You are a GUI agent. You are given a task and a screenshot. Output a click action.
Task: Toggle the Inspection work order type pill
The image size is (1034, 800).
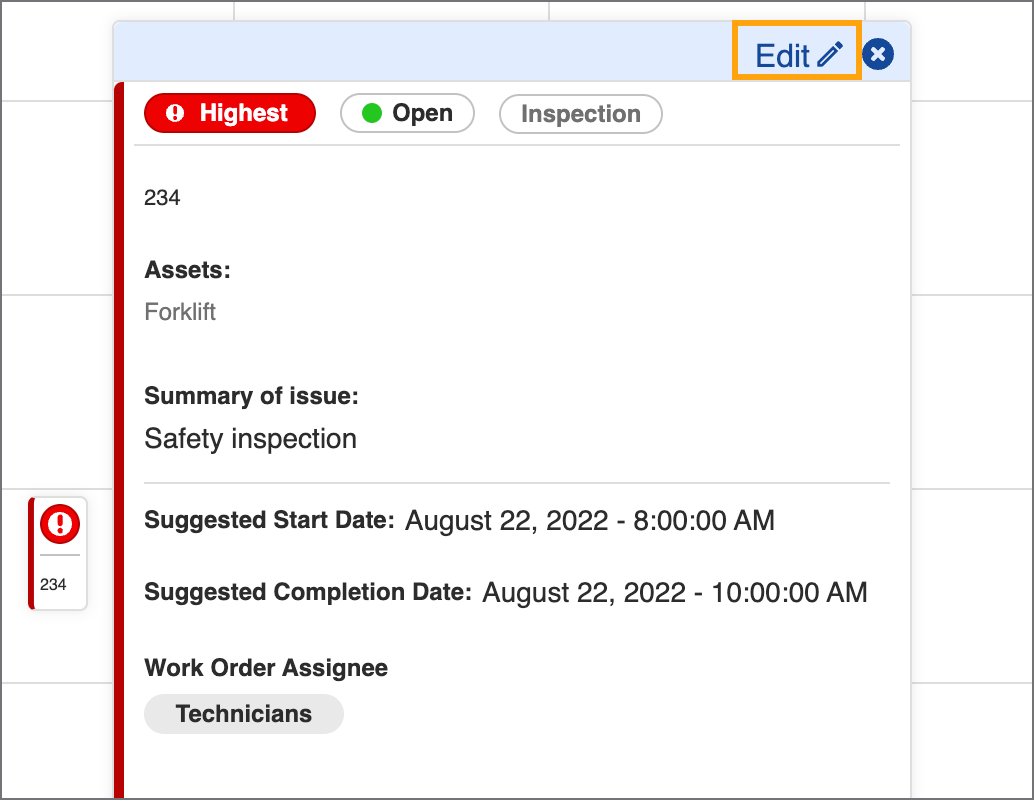(580, 114)
